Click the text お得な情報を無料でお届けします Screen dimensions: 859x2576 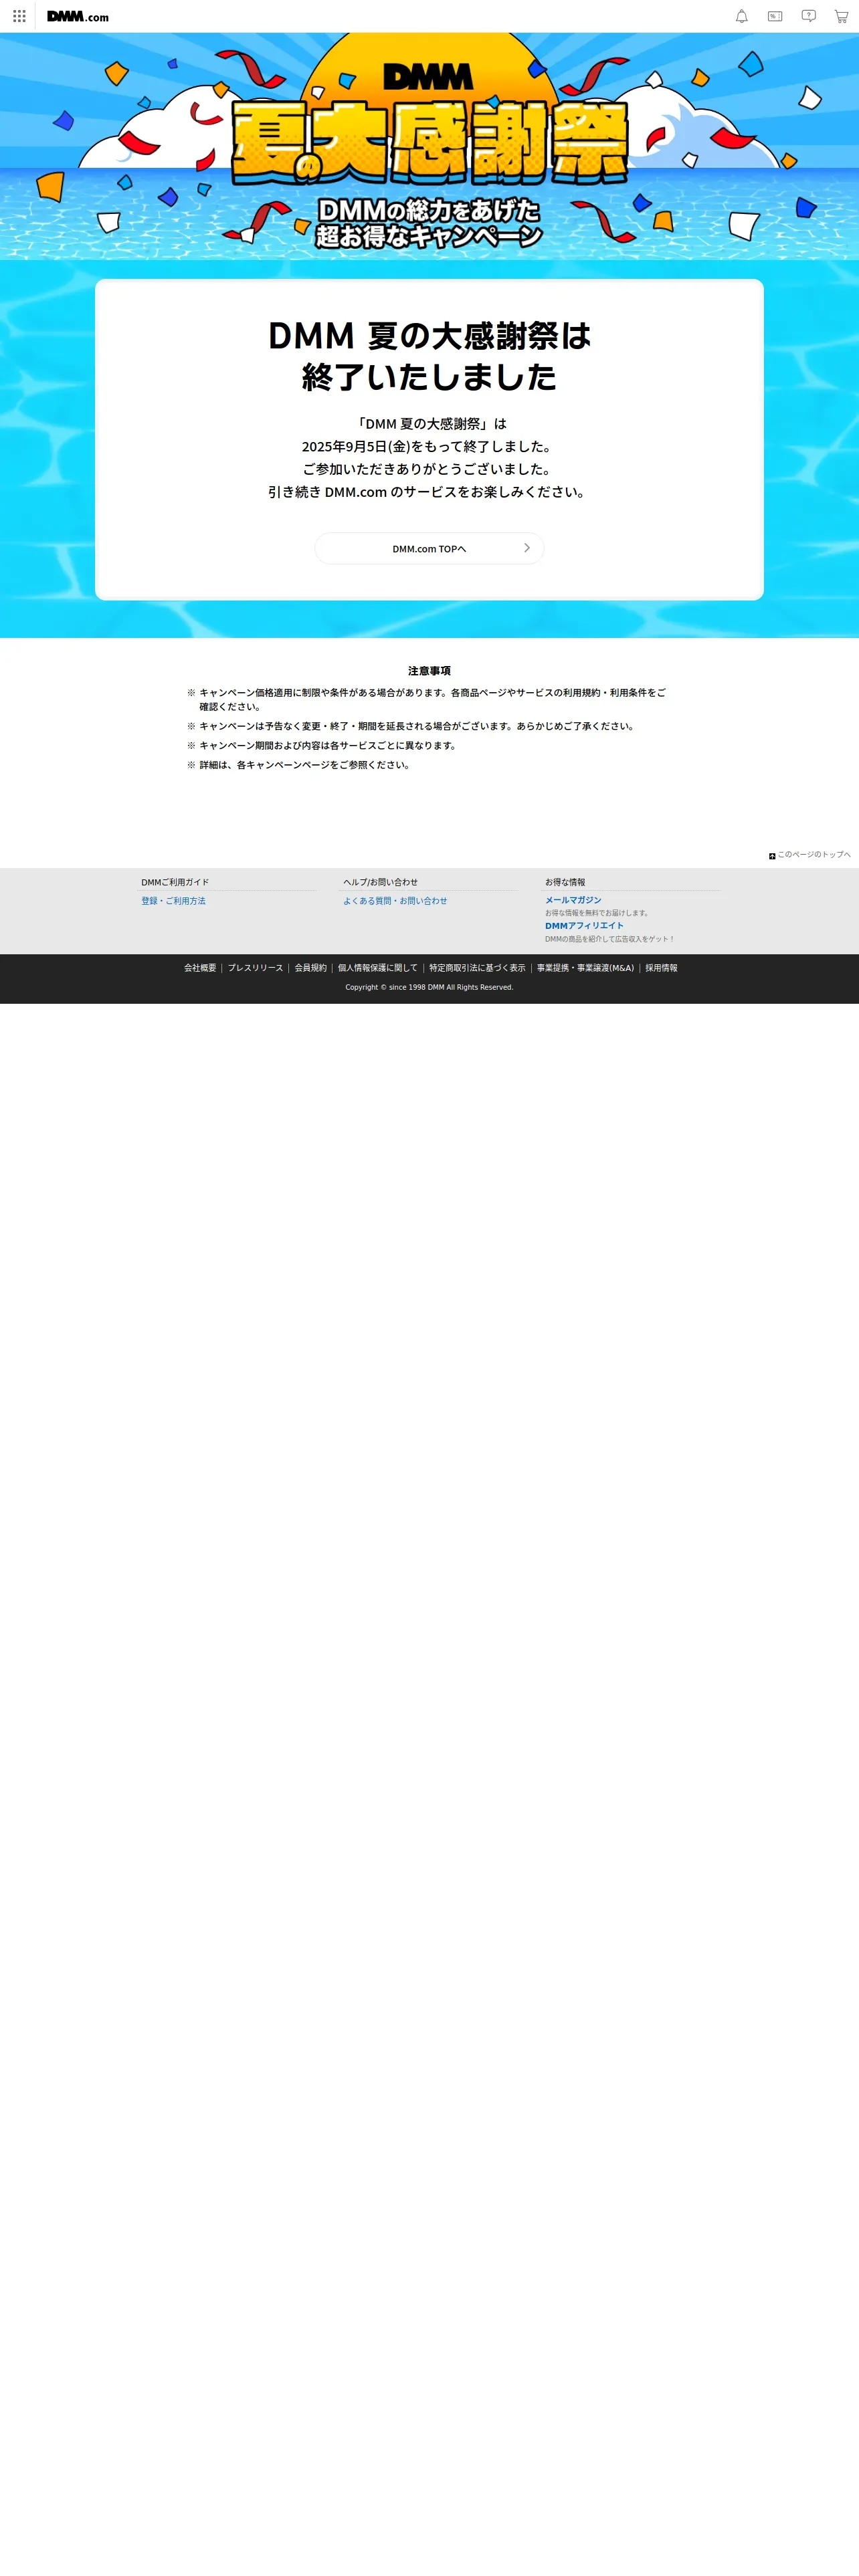(x=598, y=913)
